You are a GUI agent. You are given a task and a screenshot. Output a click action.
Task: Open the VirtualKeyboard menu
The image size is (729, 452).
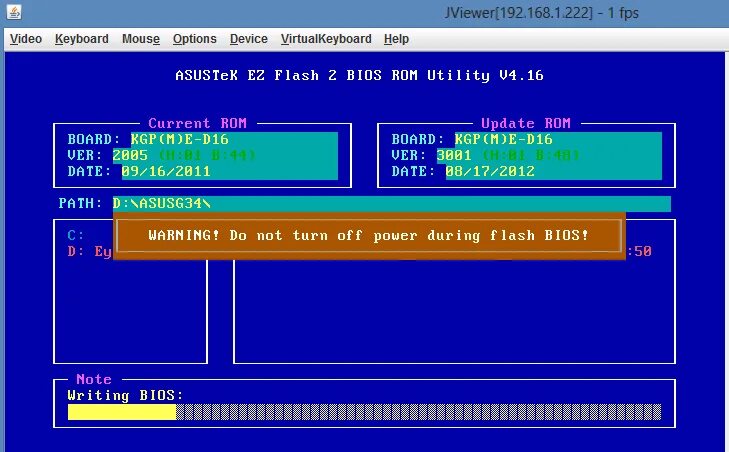coord(326,39)
